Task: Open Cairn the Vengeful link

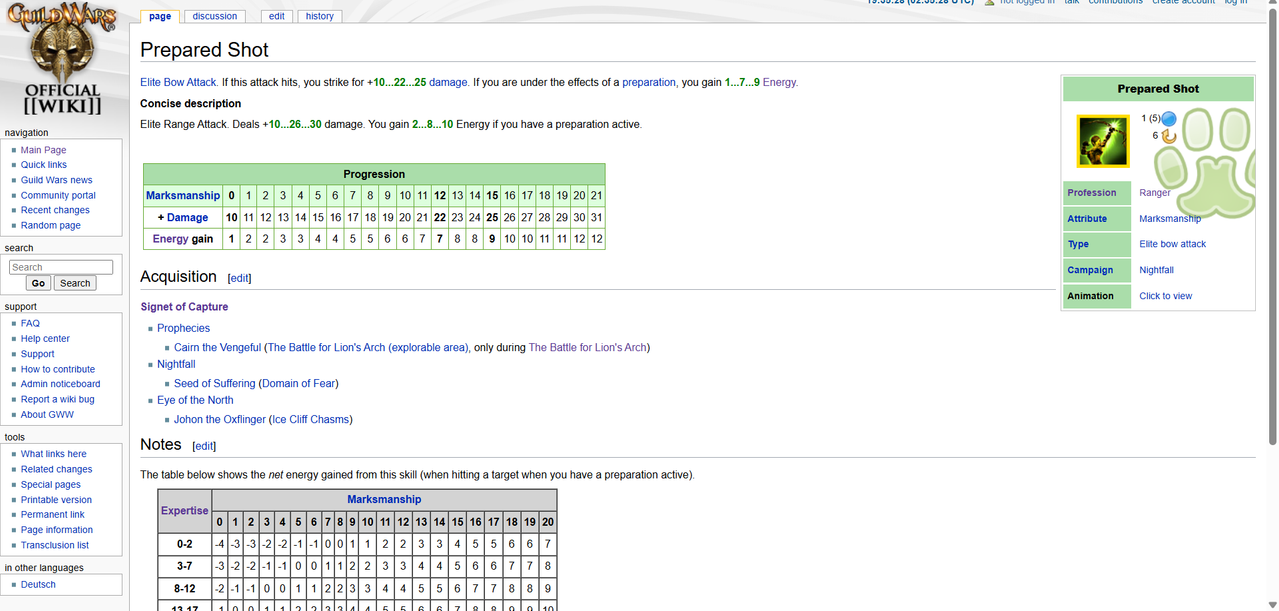Action: [217, 348]
